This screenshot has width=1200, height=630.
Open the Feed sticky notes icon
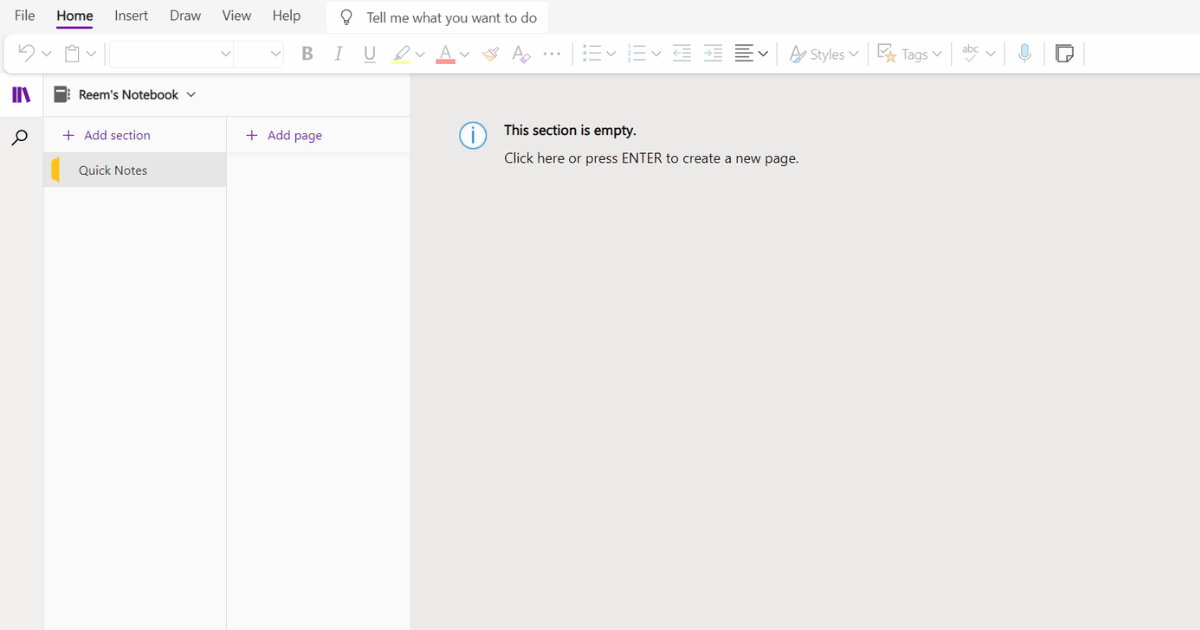[x=1064, y=53]
